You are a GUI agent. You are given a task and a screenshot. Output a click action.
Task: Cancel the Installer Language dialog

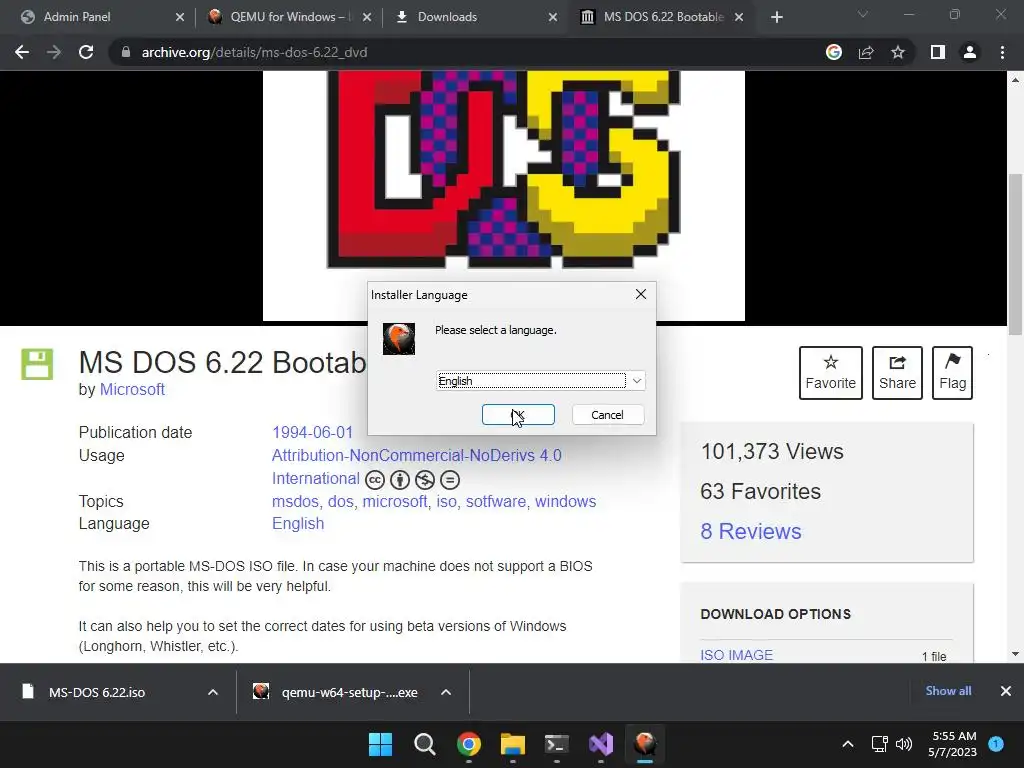[608, 415]
